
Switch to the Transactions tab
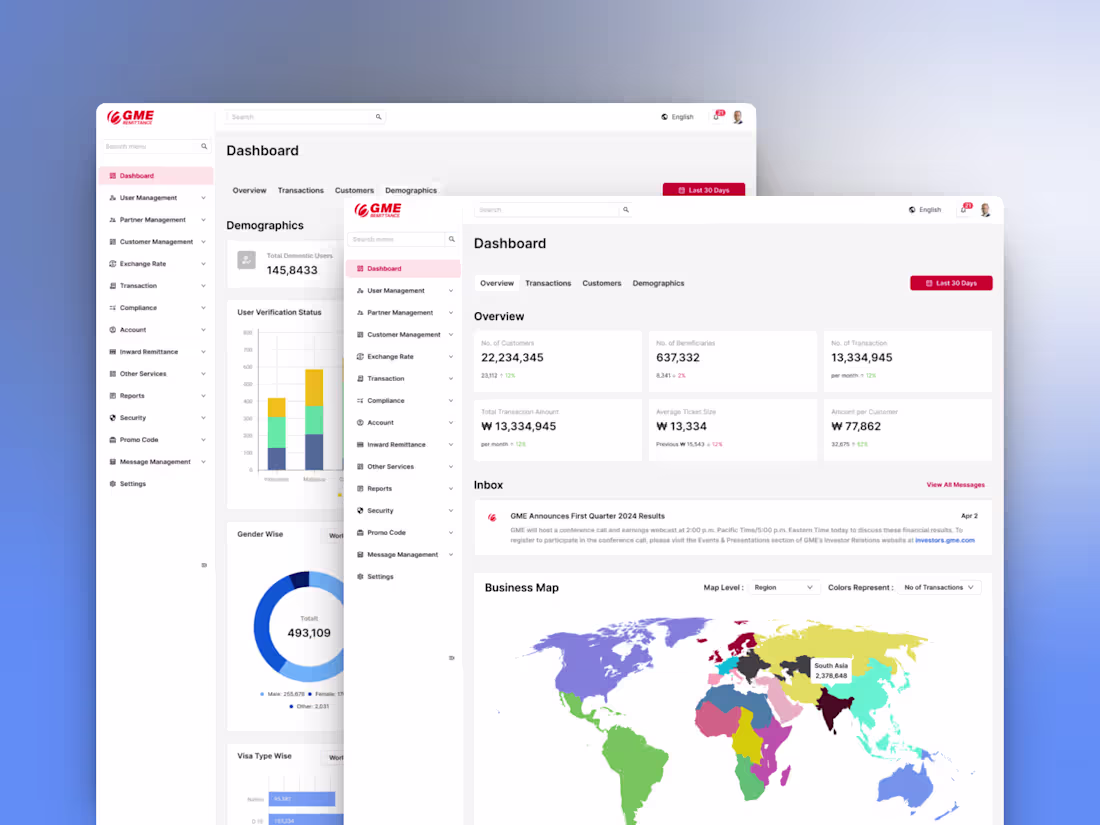point(548,283)
